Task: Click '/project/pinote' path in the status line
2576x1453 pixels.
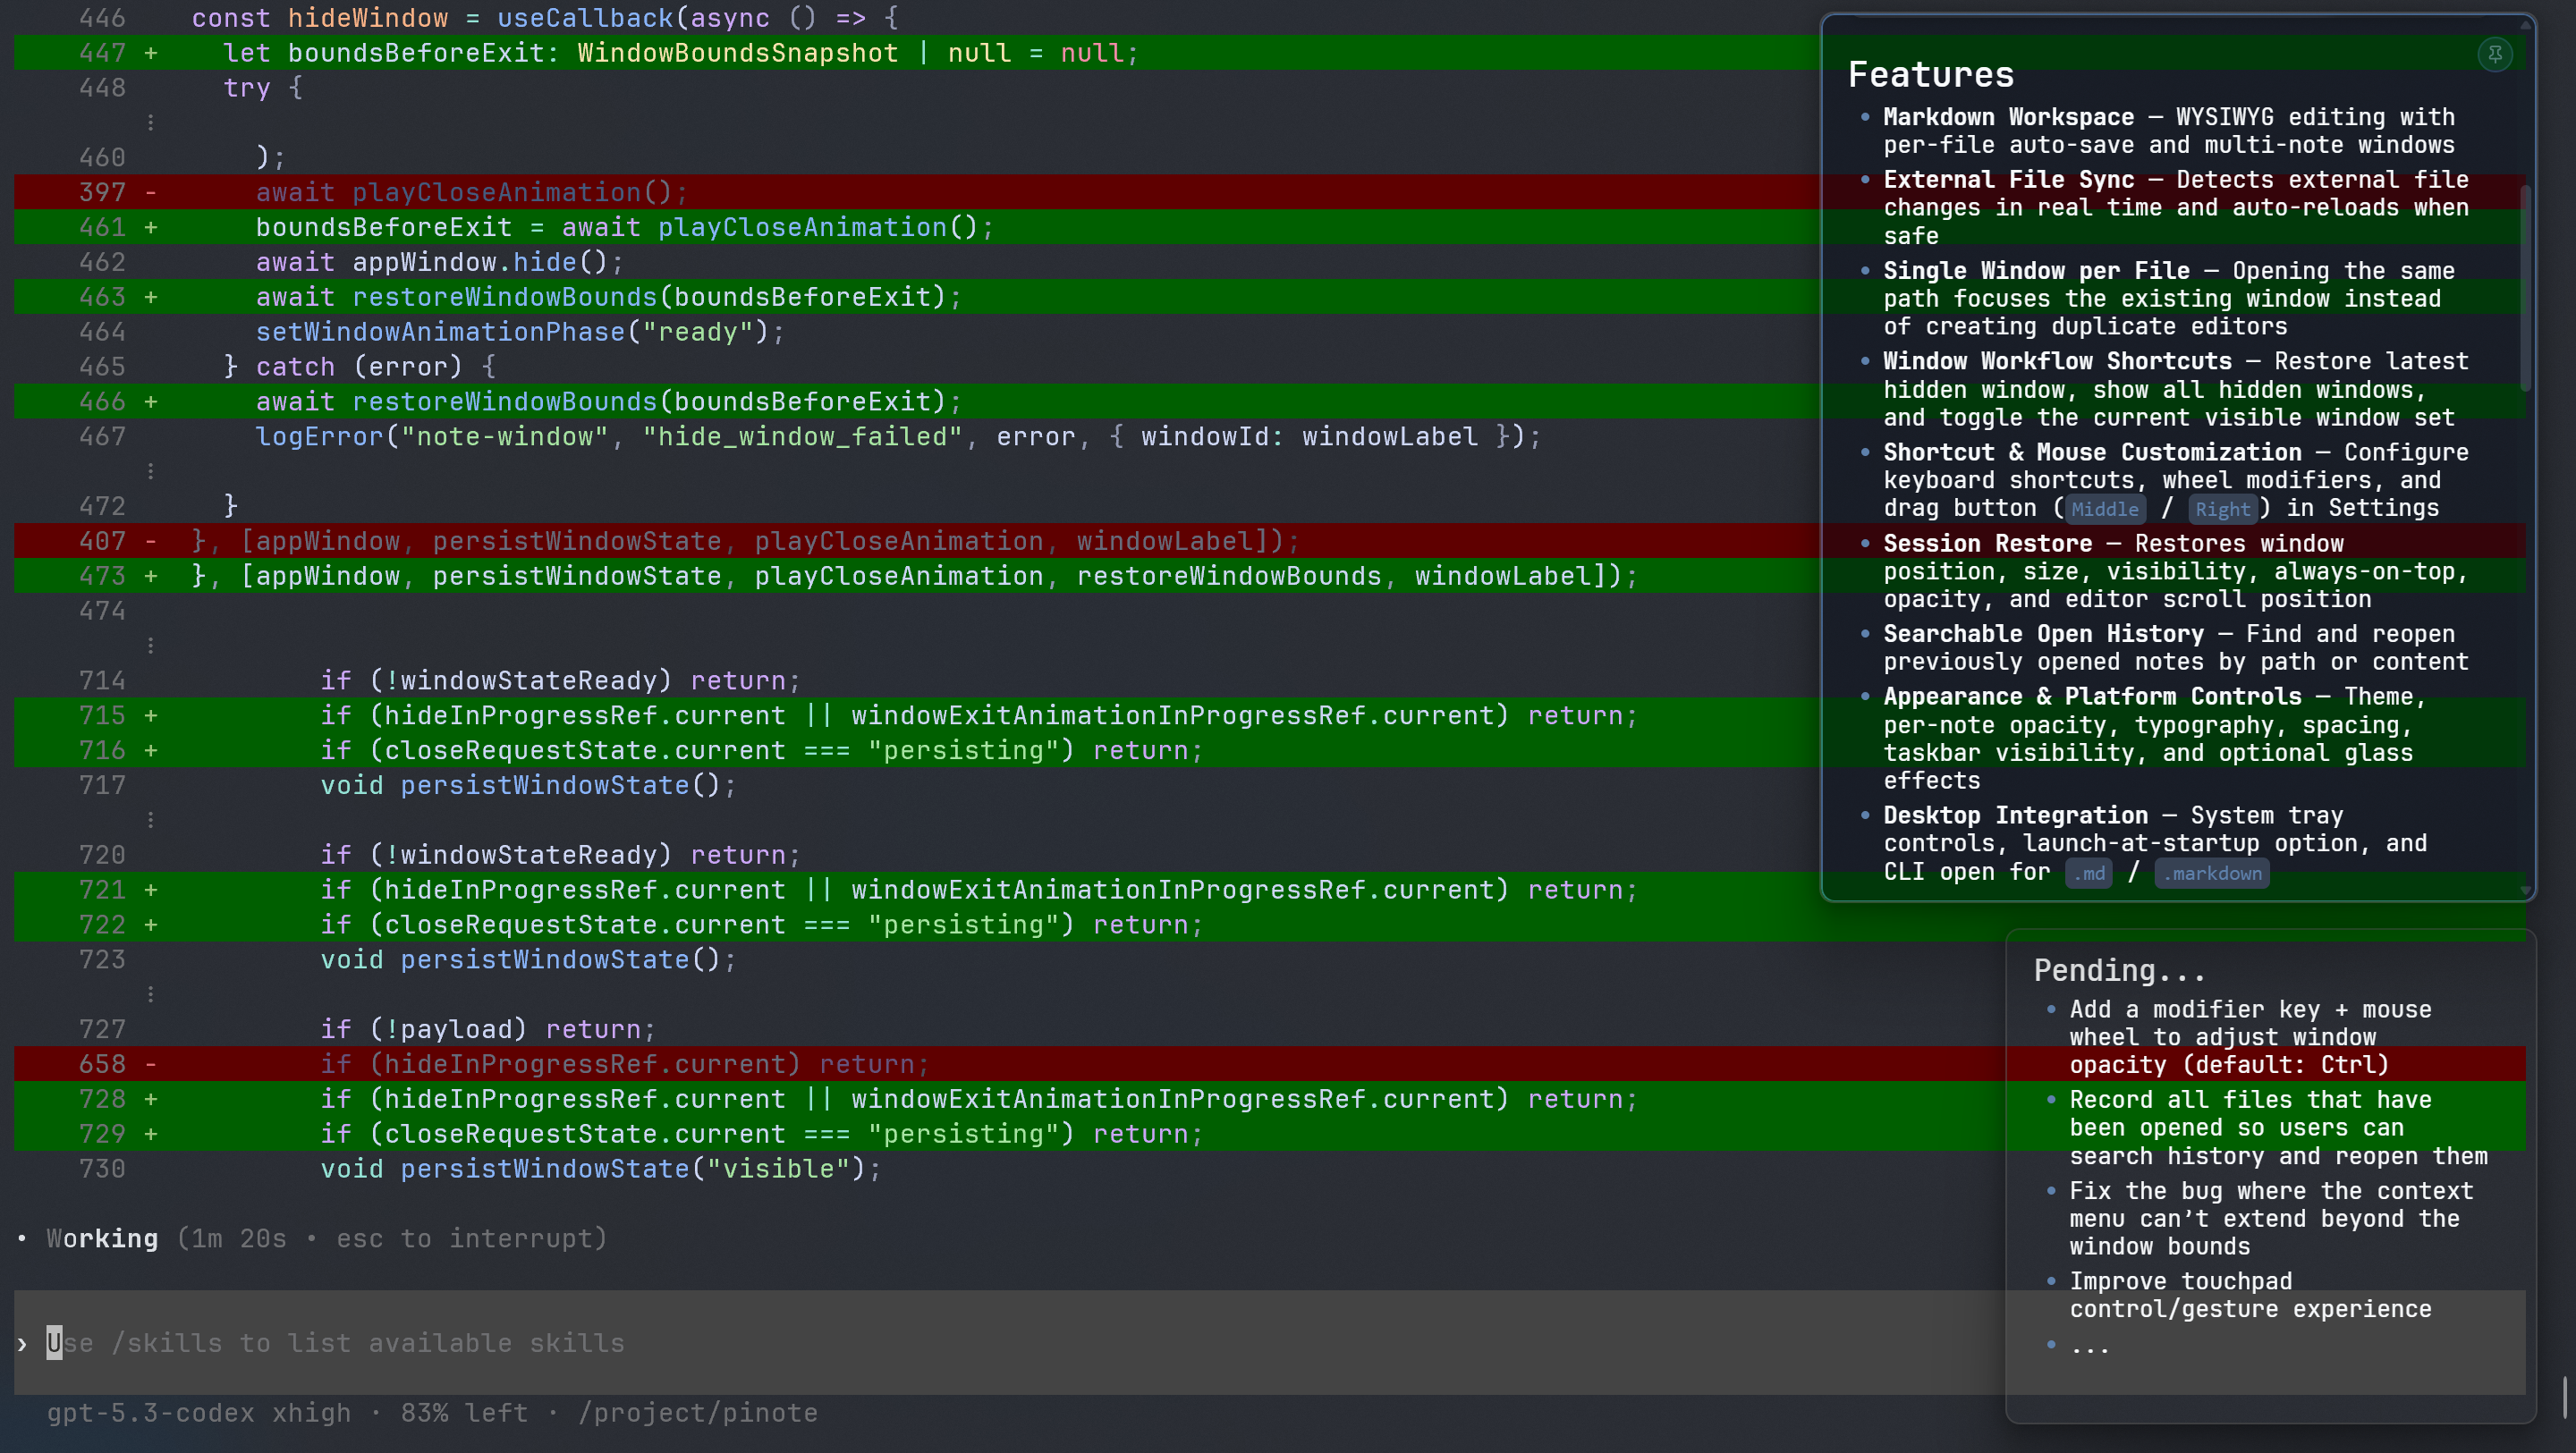Action: [697, 1412]
